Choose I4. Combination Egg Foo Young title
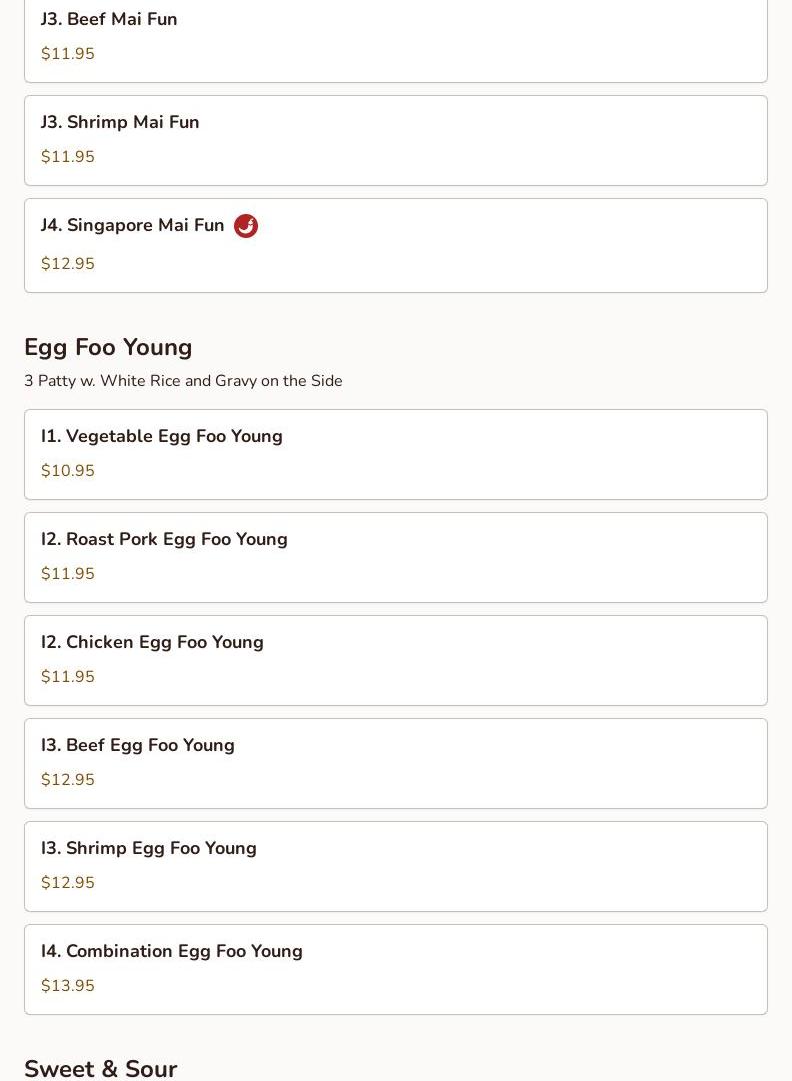The width and height of the screenshot is (792, 1081). [172, 951]
